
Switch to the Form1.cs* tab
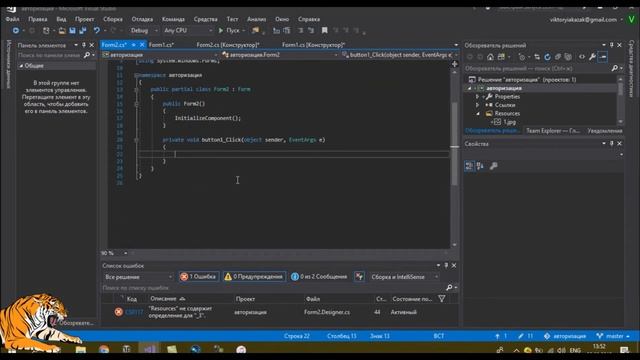point(161,45)
